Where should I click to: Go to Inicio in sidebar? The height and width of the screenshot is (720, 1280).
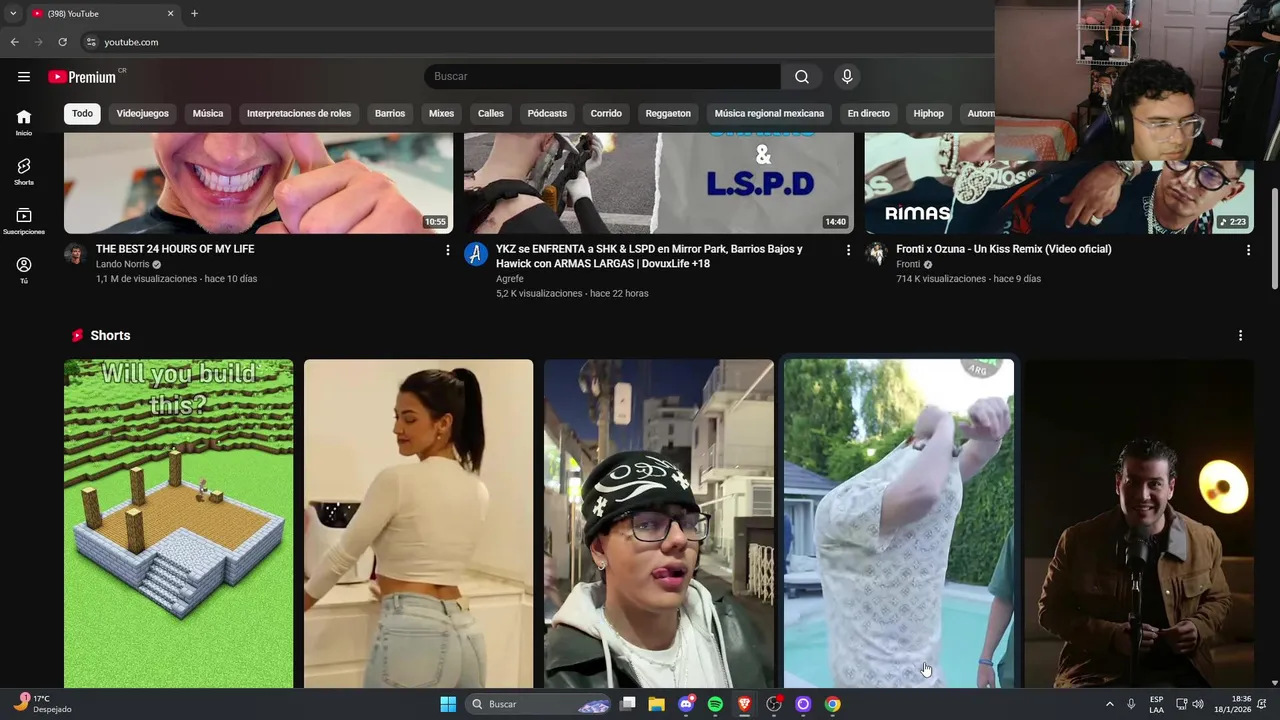coord(24,123)
